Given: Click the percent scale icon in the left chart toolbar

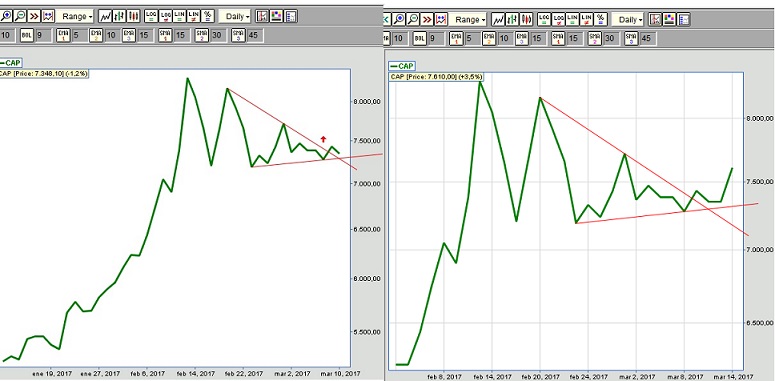Looking at the screenshot, I should point(208,16).
